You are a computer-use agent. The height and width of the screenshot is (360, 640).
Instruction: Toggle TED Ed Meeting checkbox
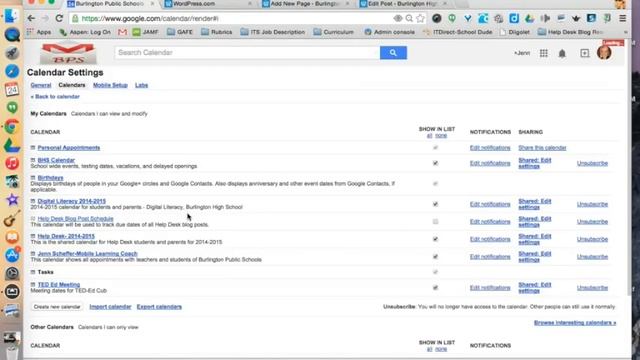point(436,288)
